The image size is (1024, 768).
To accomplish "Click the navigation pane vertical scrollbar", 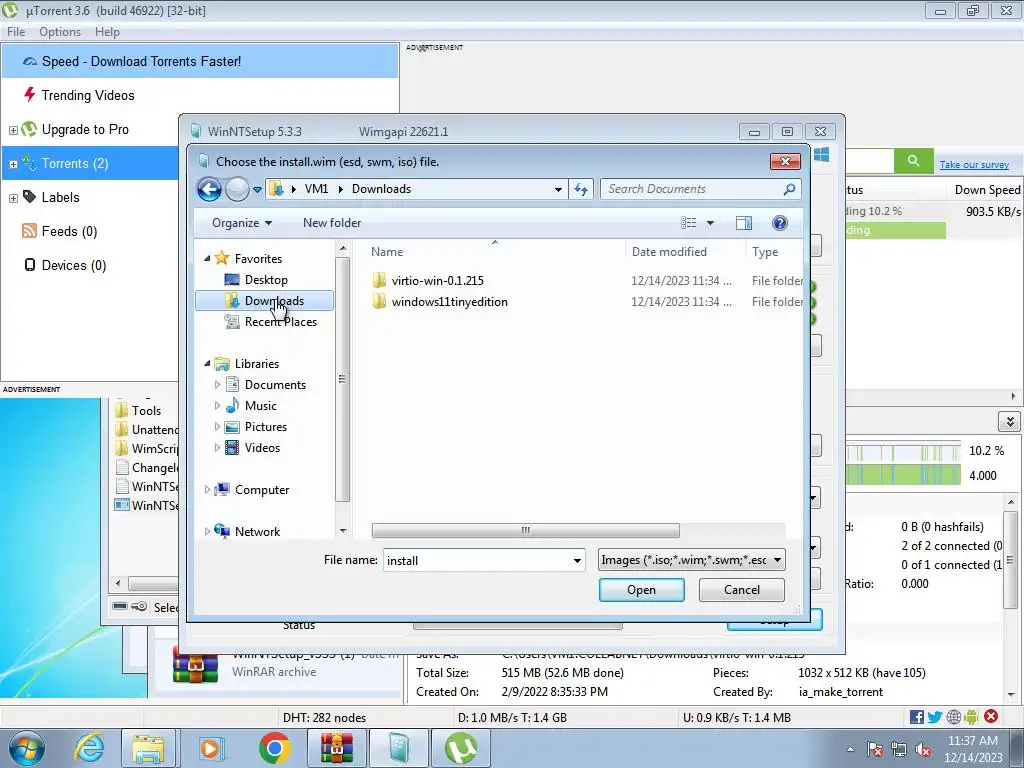I will tap(342, 379).
